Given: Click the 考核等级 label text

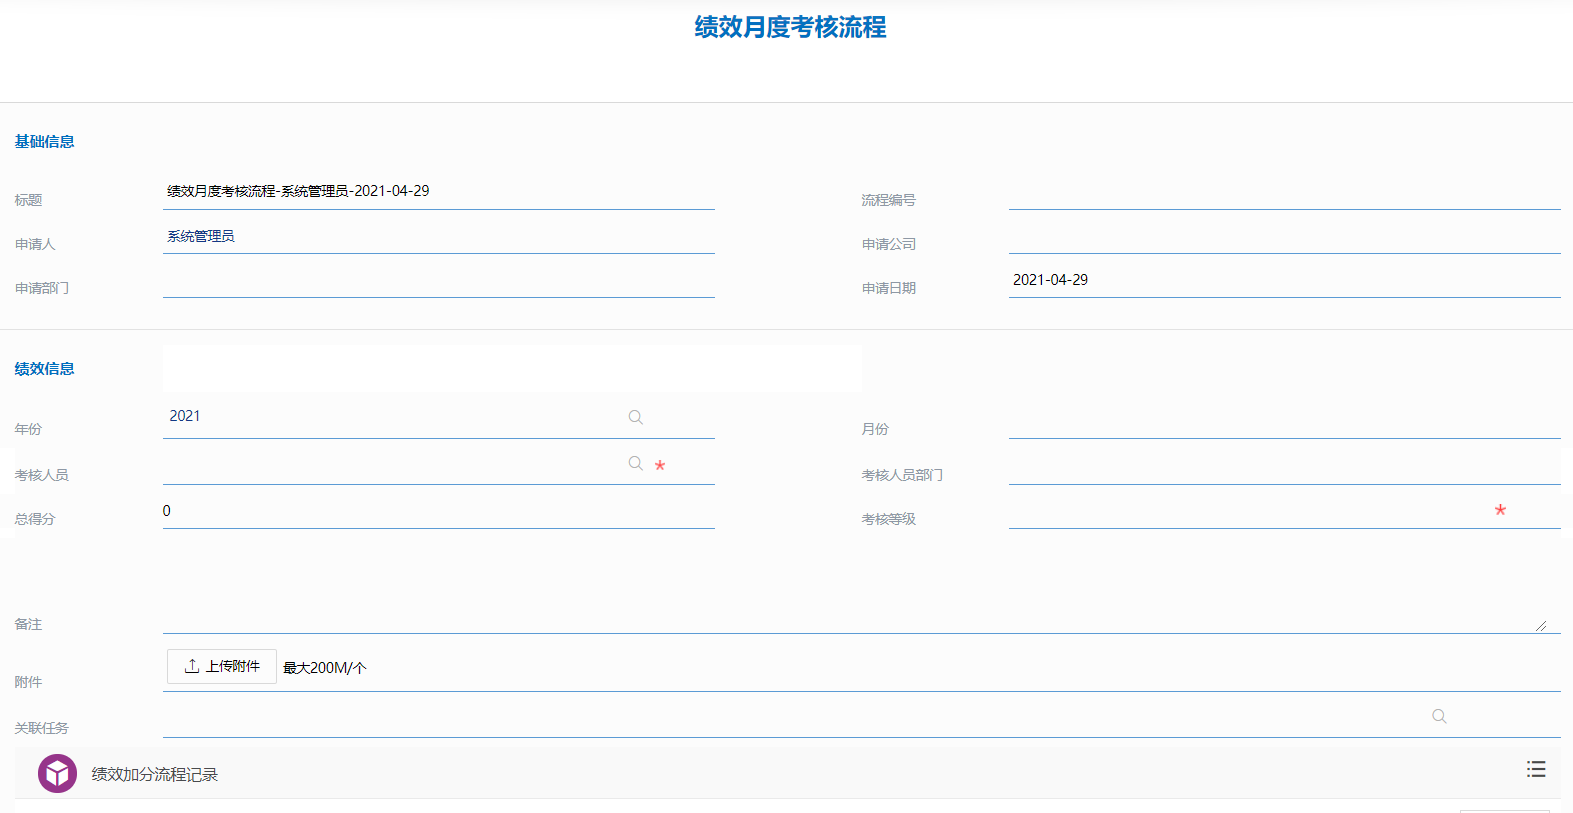Looking at the screenshot, I should pyautogui.click(x=889, y=519).
